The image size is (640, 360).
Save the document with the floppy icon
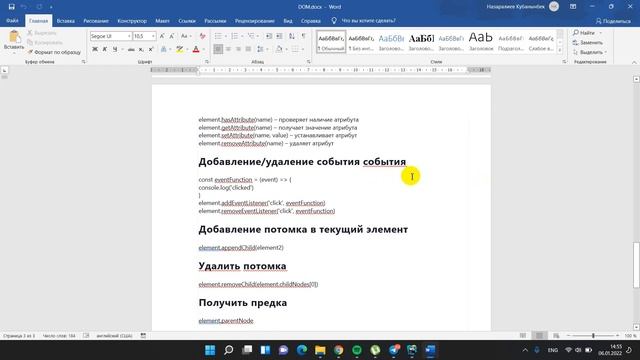tap(11, 7)
